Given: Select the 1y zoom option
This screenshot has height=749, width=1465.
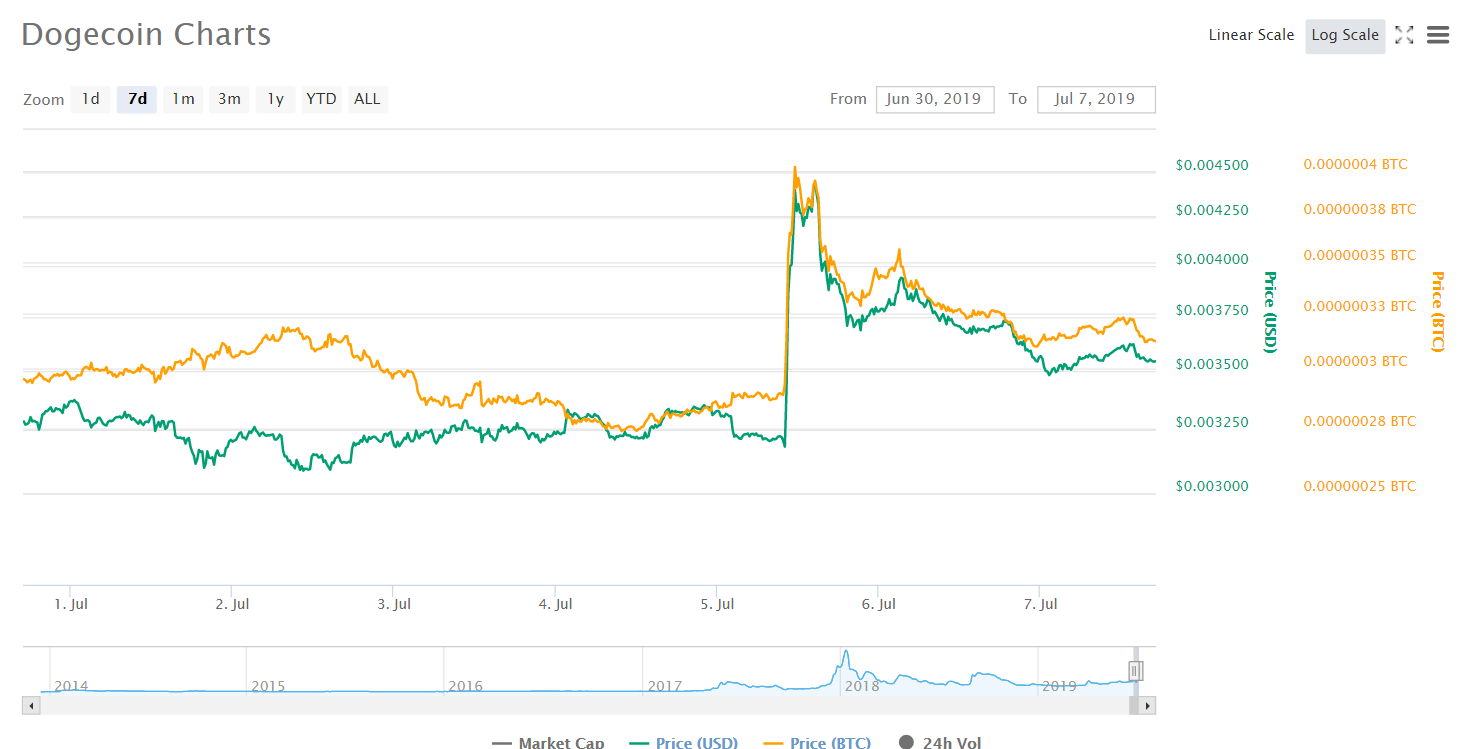Looking at the screenshot, I should tap(274, 98).
